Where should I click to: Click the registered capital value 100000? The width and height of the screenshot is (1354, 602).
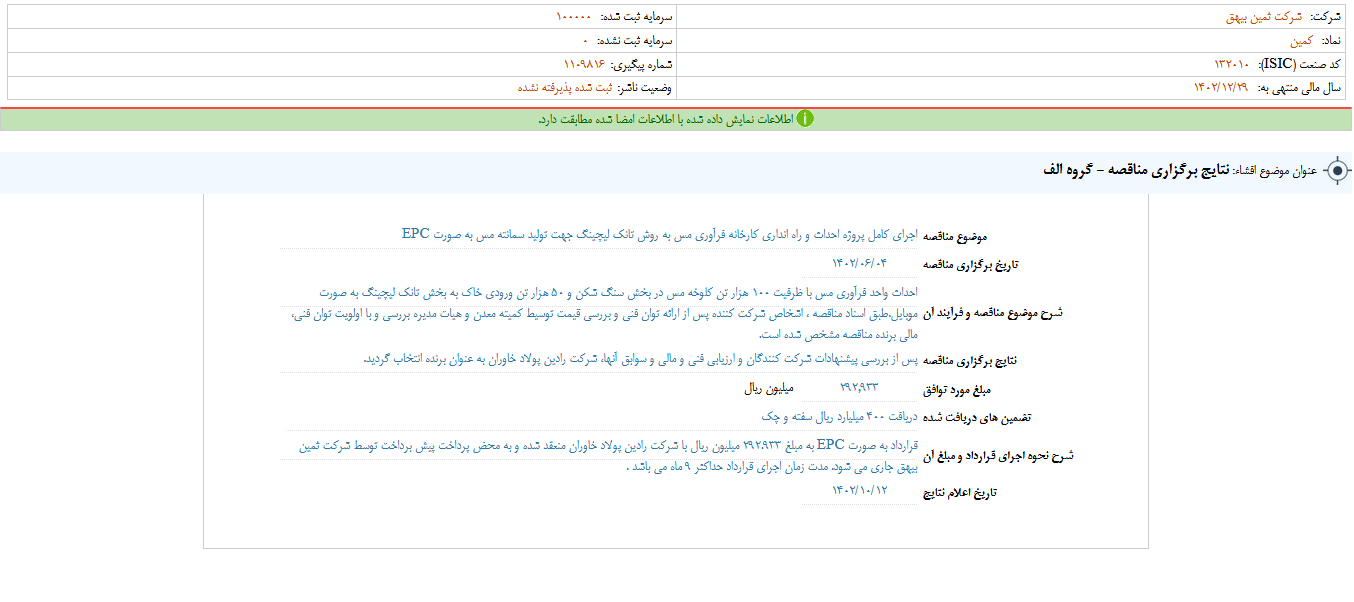[x=573, y=17]
